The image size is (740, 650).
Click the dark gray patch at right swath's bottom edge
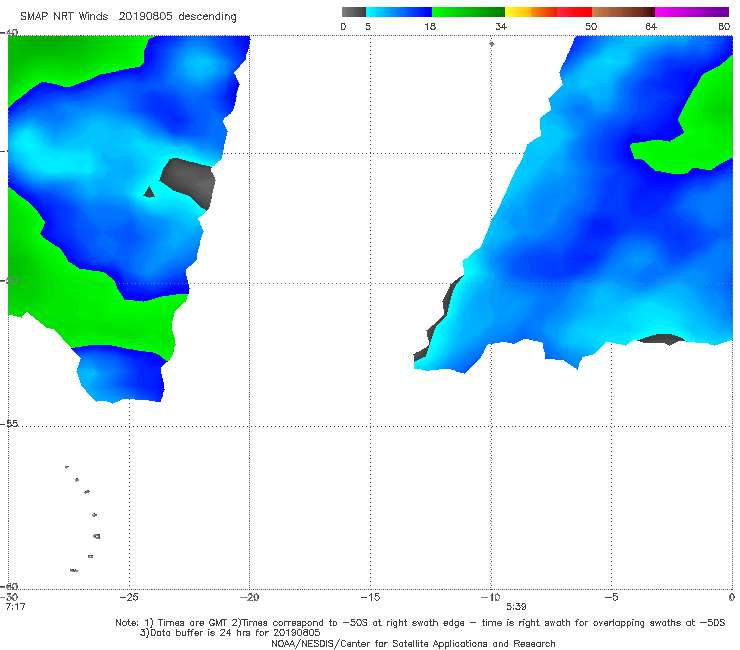pos(661,339)
